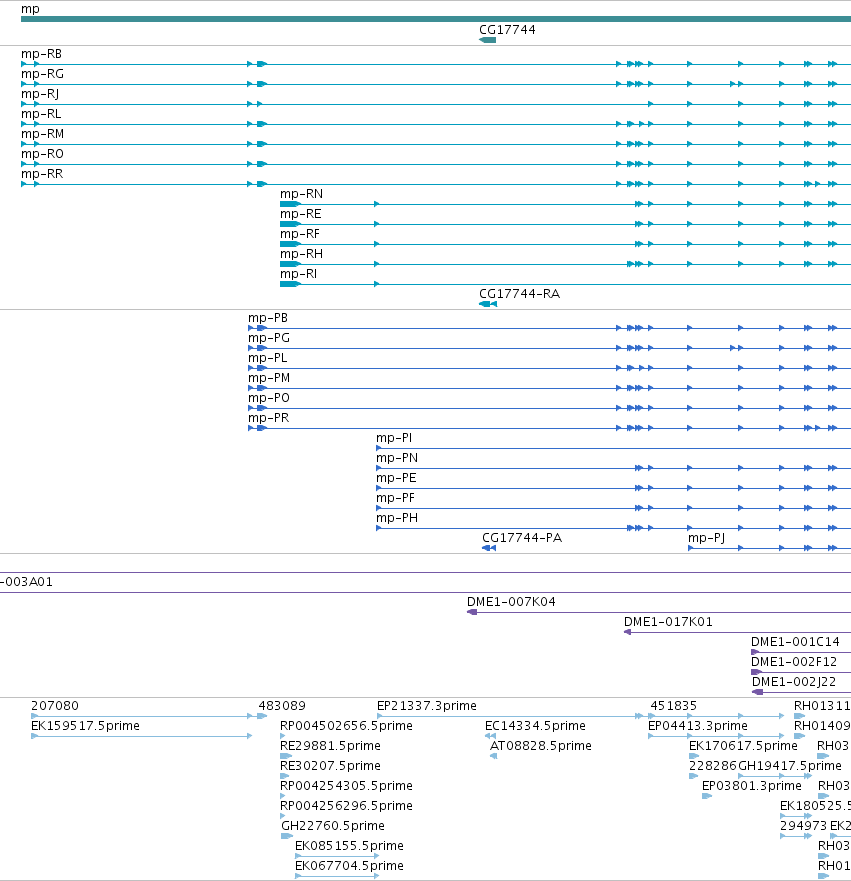This screenshot has height=881, width=851.
Task: Select transcript mp-RI label
Action: (299, 274)
